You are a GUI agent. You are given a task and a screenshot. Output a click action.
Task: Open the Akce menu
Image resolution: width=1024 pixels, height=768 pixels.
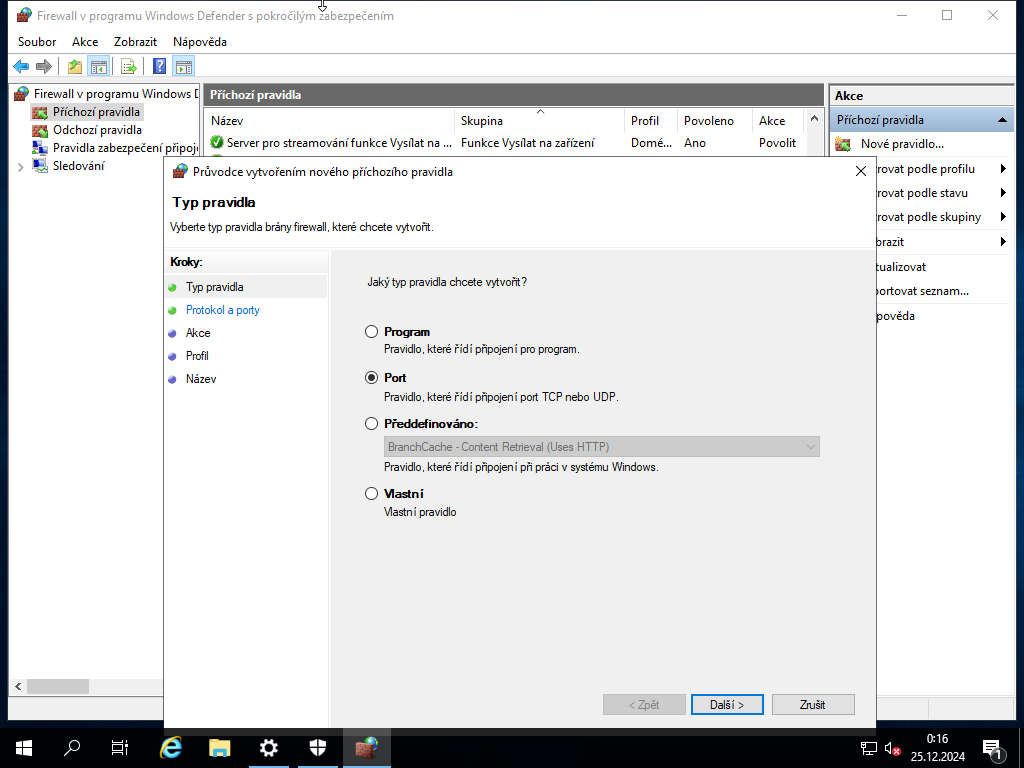click(x=85, y=41)
